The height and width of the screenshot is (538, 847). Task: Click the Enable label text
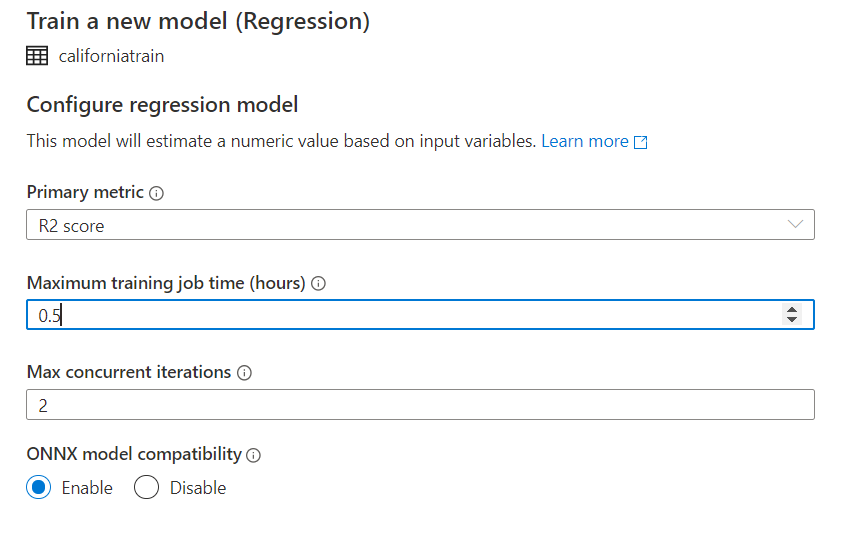(87, 488)
